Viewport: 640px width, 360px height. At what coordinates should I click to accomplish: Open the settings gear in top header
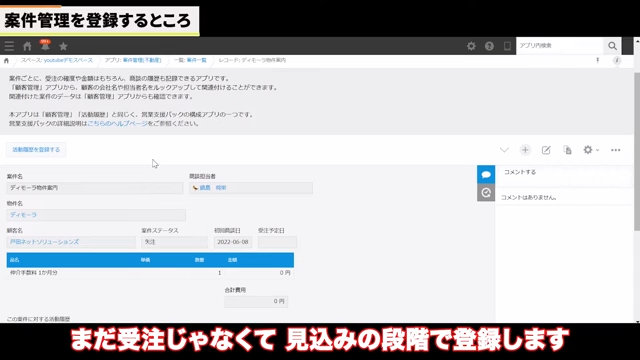pyautogui.click(x=471, y=46)
